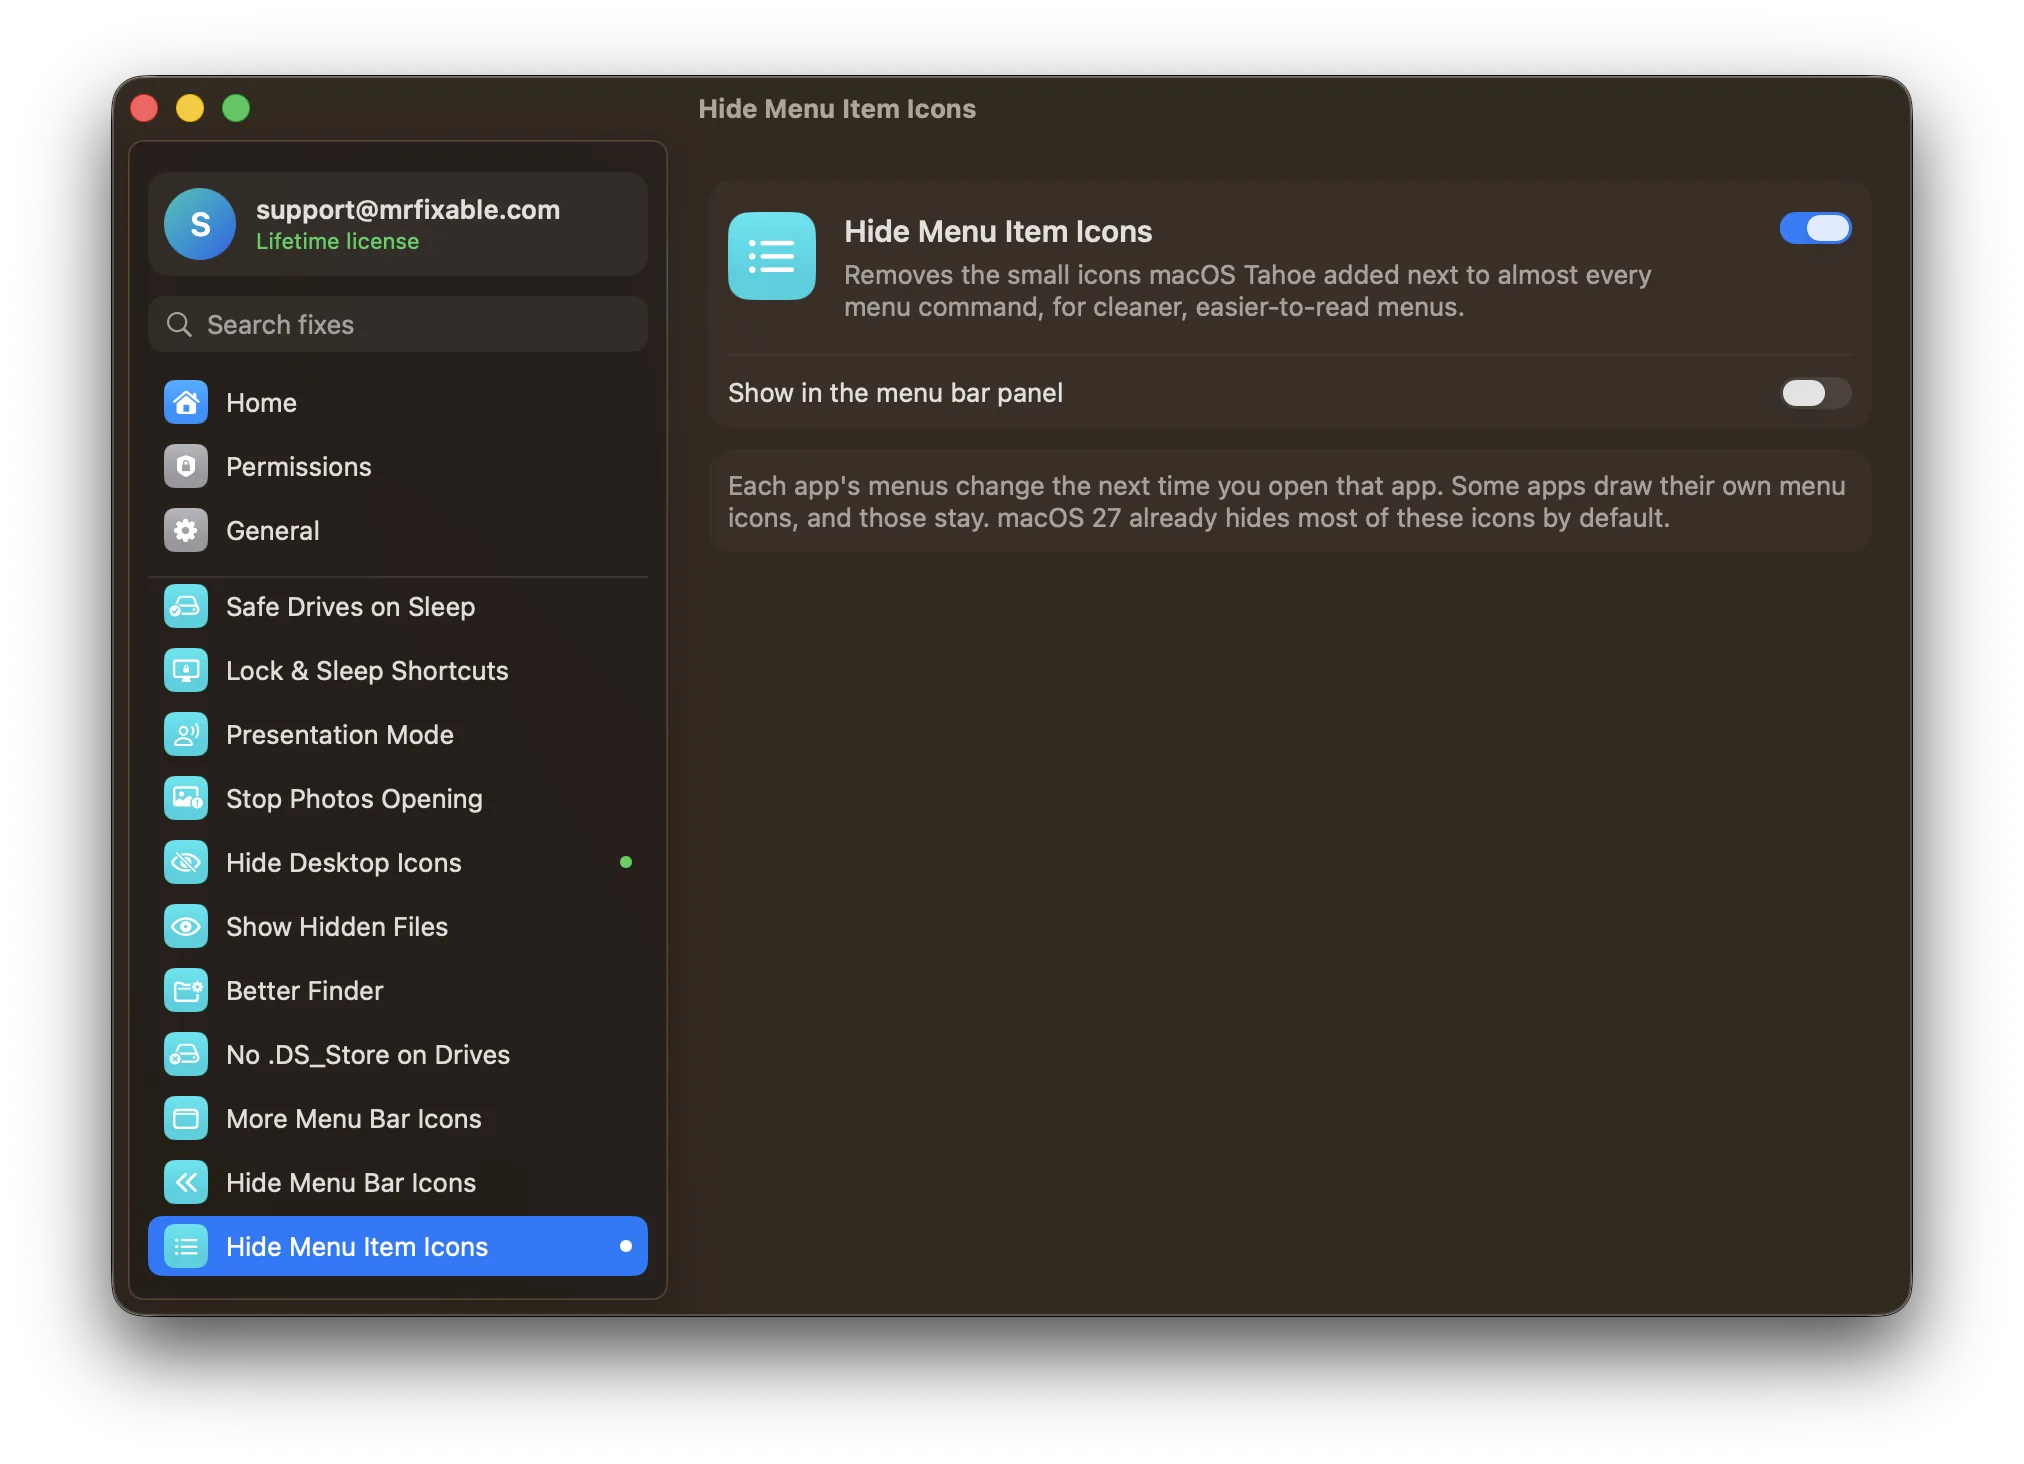Click the More Menu Bar Icons window icon
This screenshot has width=2024, height=1464.
coord(186,1118)
